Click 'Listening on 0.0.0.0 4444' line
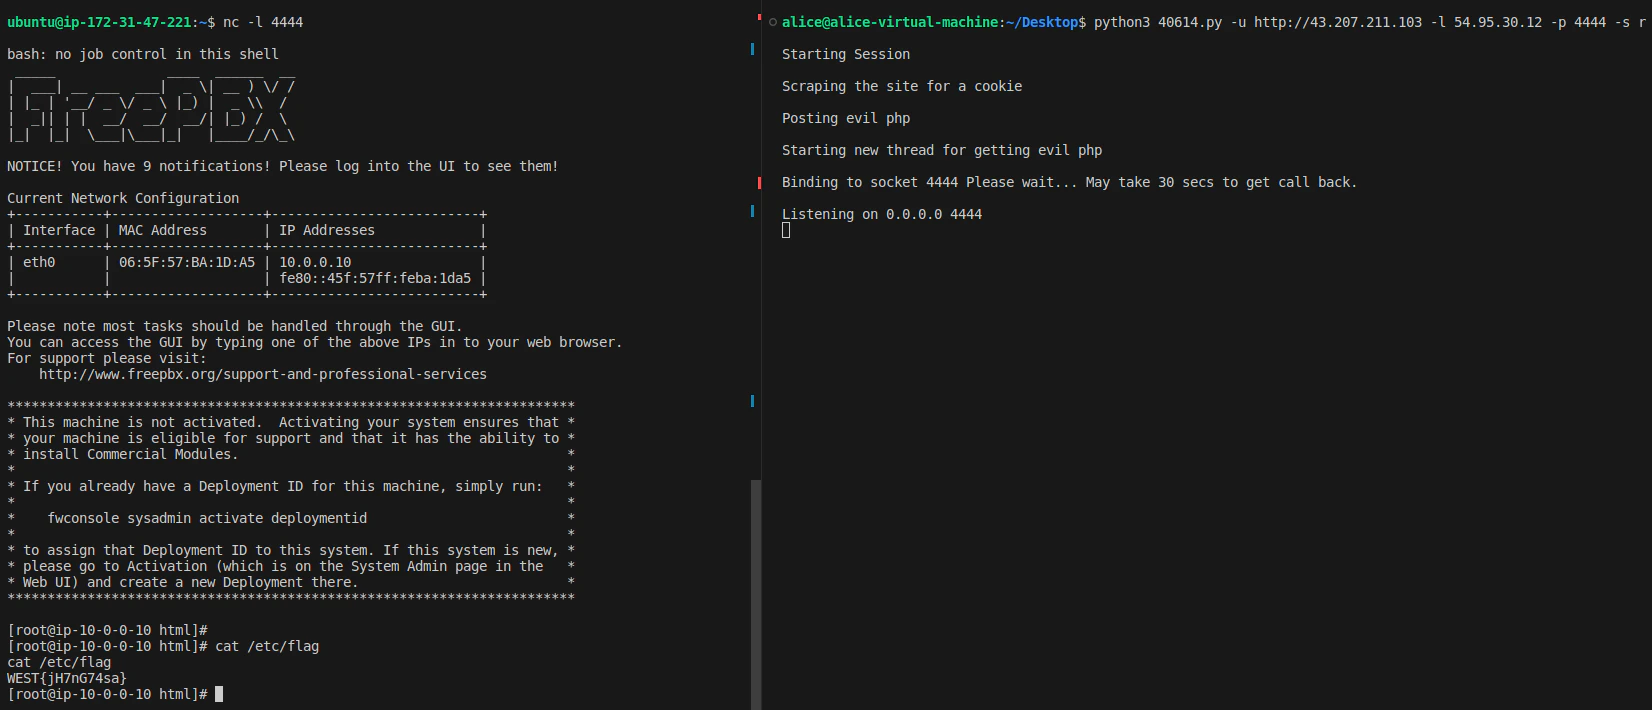Viewport: 1652px width, 710px height. click(882, 214)
